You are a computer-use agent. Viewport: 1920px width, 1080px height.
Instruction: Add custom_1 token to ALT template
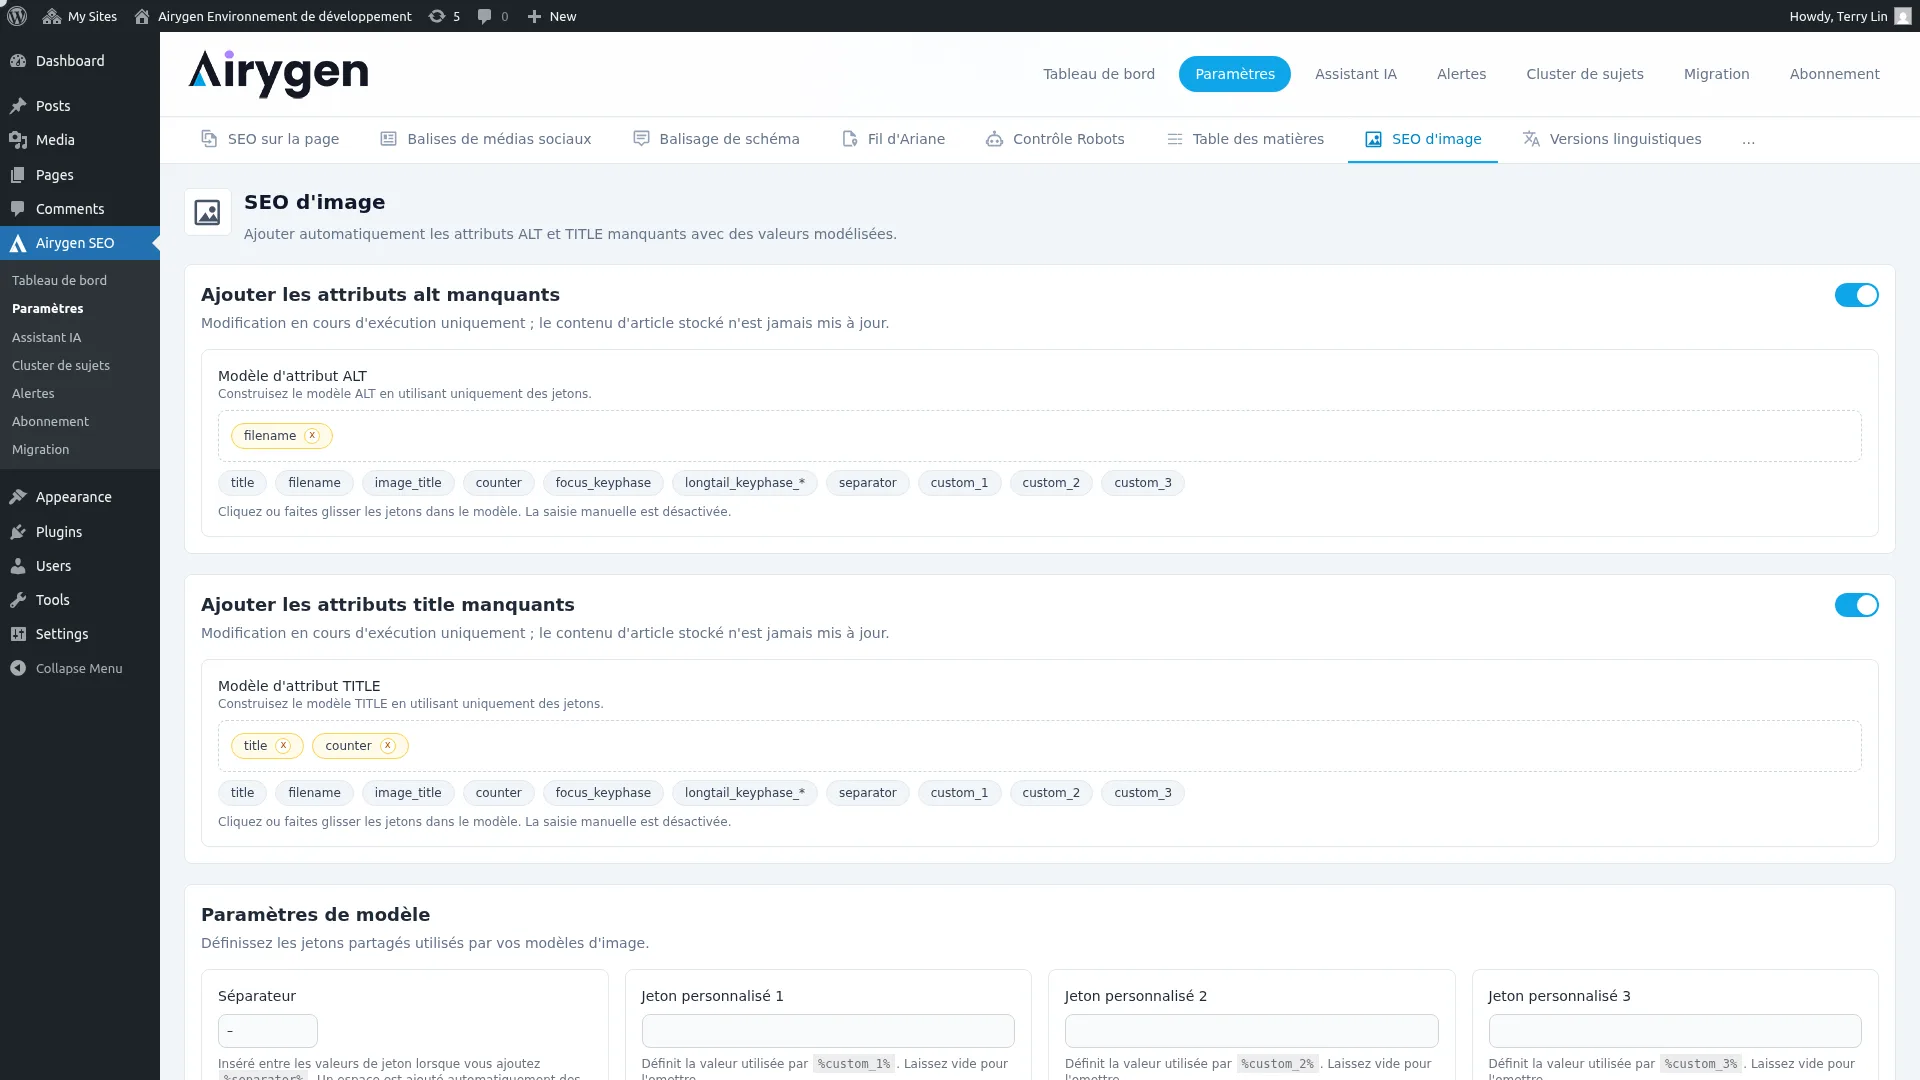tap(959, 483)
